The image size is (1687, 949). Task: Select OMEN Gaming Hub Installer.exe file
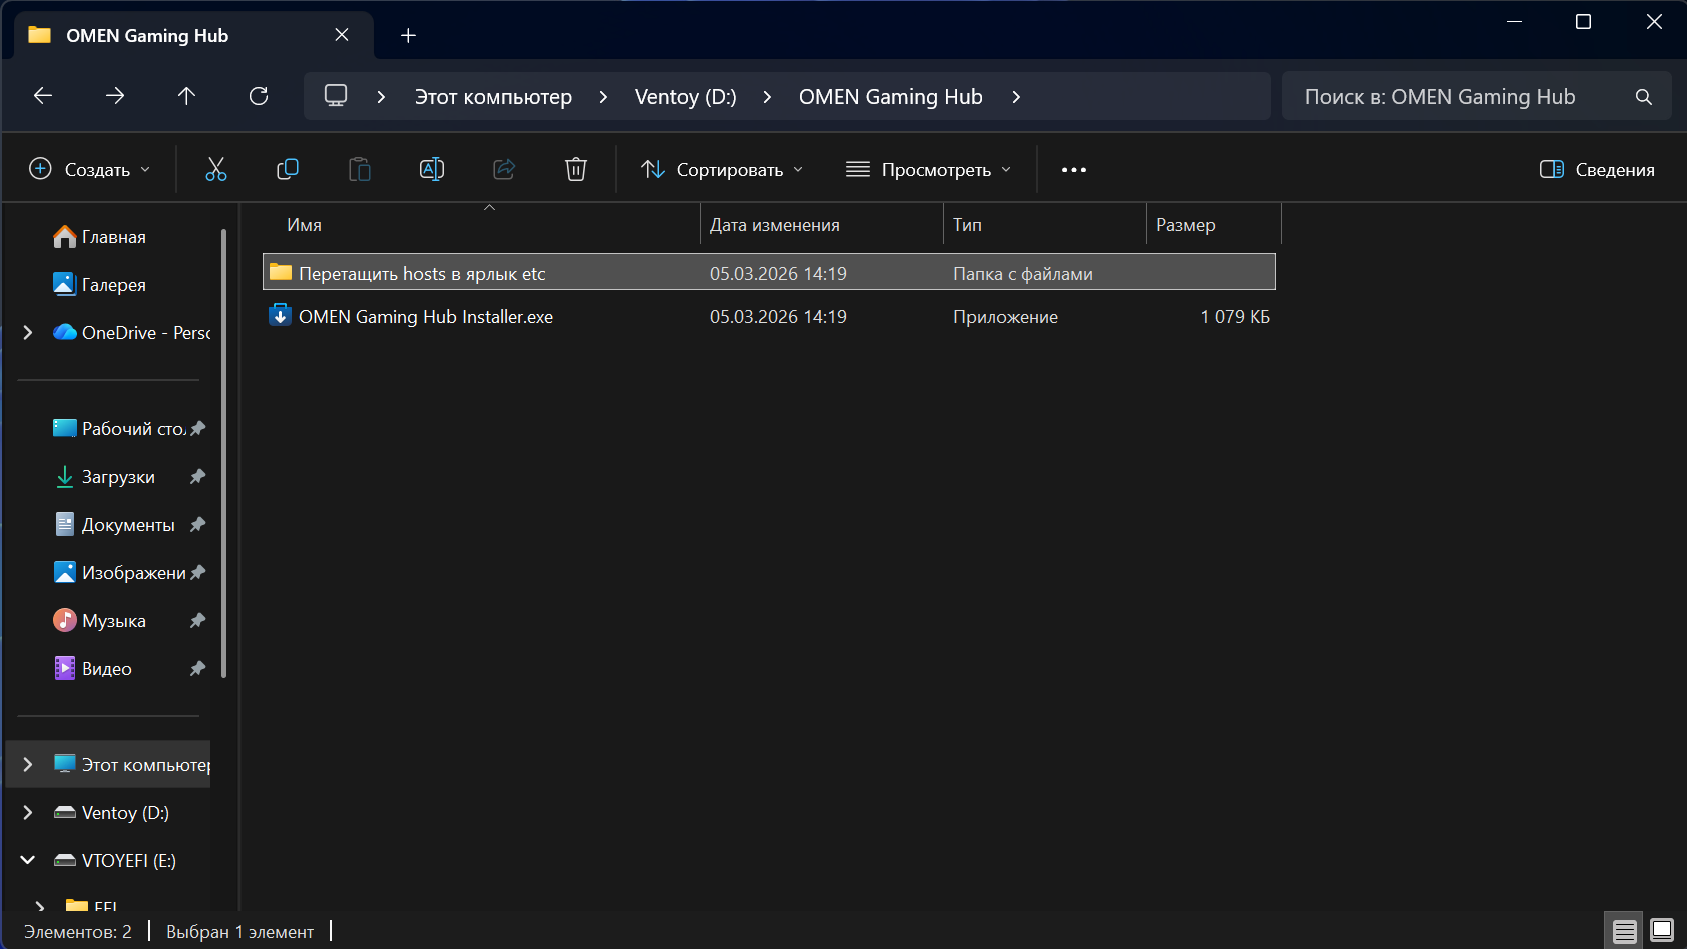pyautogui.click(x=426, y=317)
